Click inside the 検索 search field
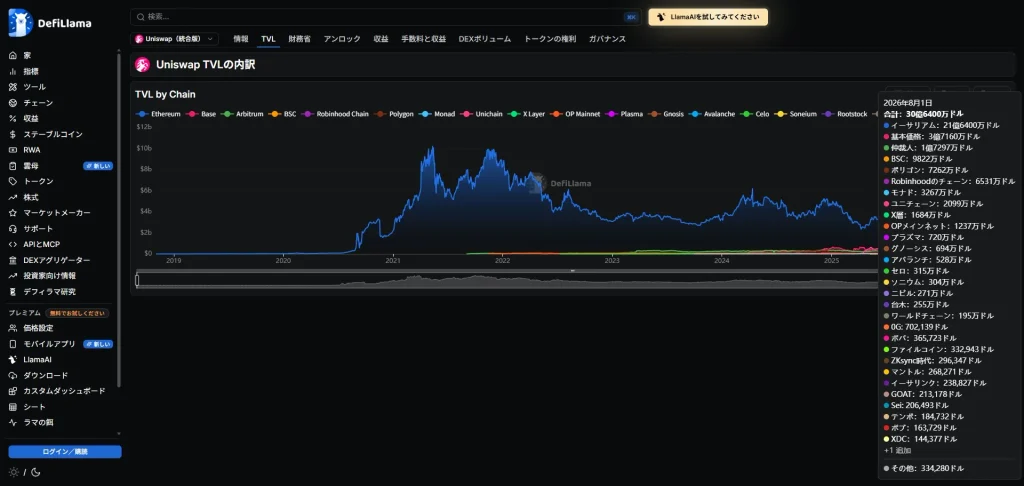This screenshot has height=486, width=1024. pyautogui.click(x=385, y=17)
